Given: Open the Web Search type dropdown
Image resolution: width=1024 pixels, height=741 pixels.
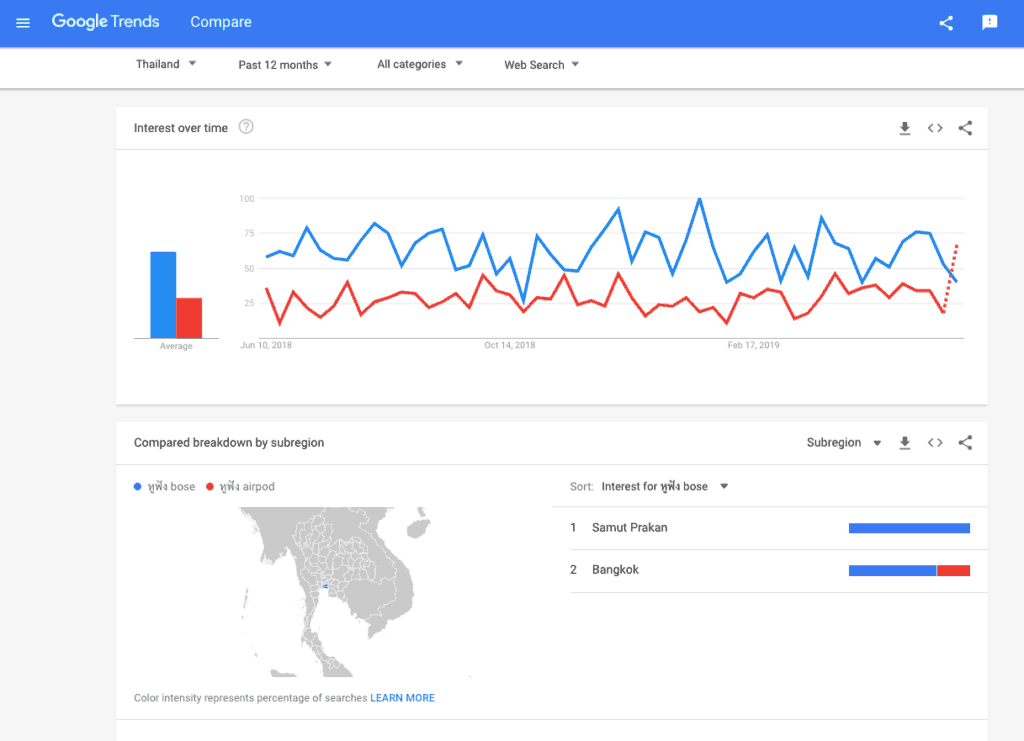Looking at the screenshot, I should click(x=541, y=65).
